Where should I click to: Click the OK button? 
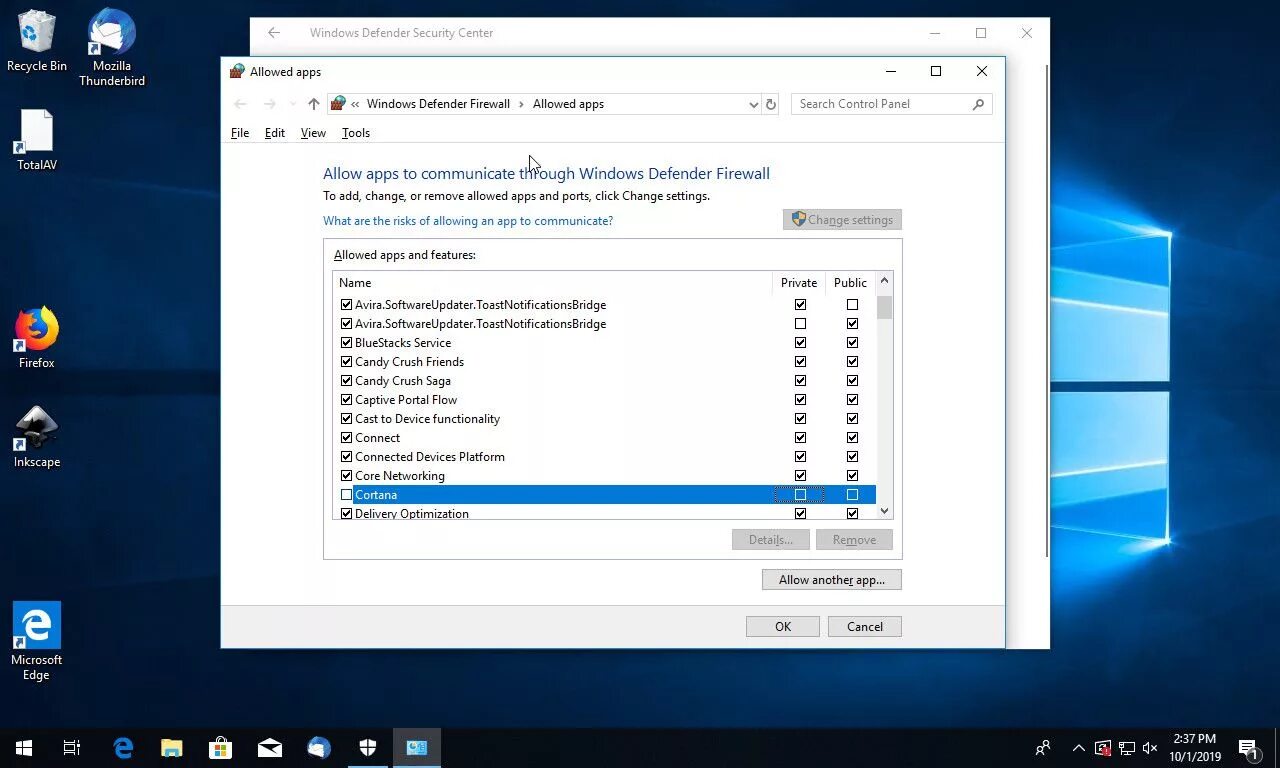pyautogui.click(x=783, y=627)
